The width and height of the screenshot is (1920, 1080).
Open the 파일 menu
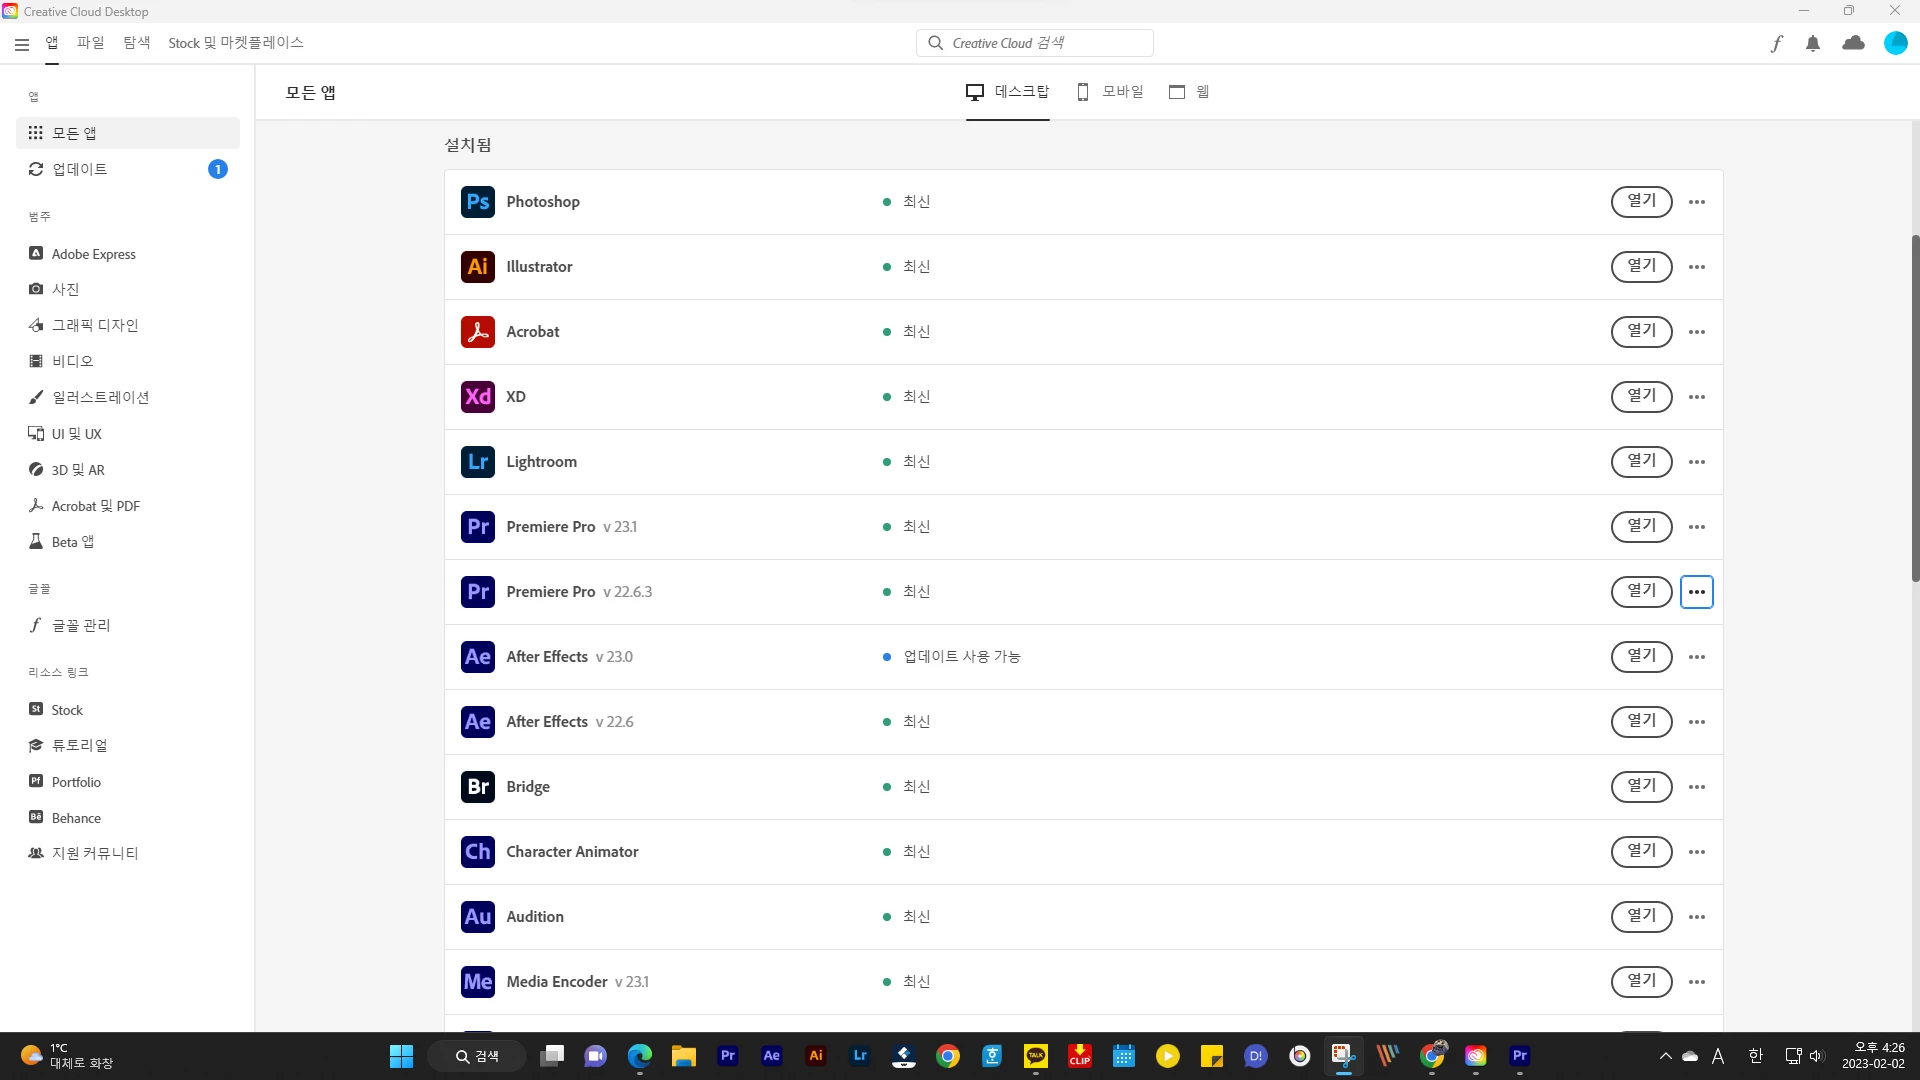[90, 43]
